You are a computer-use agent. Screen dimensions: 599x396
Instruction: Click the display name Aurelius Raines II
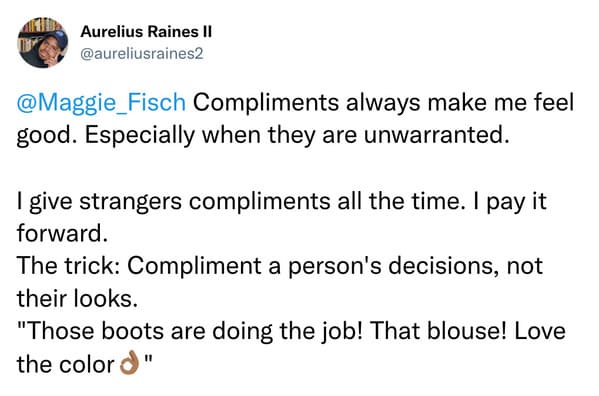[146, 32]
